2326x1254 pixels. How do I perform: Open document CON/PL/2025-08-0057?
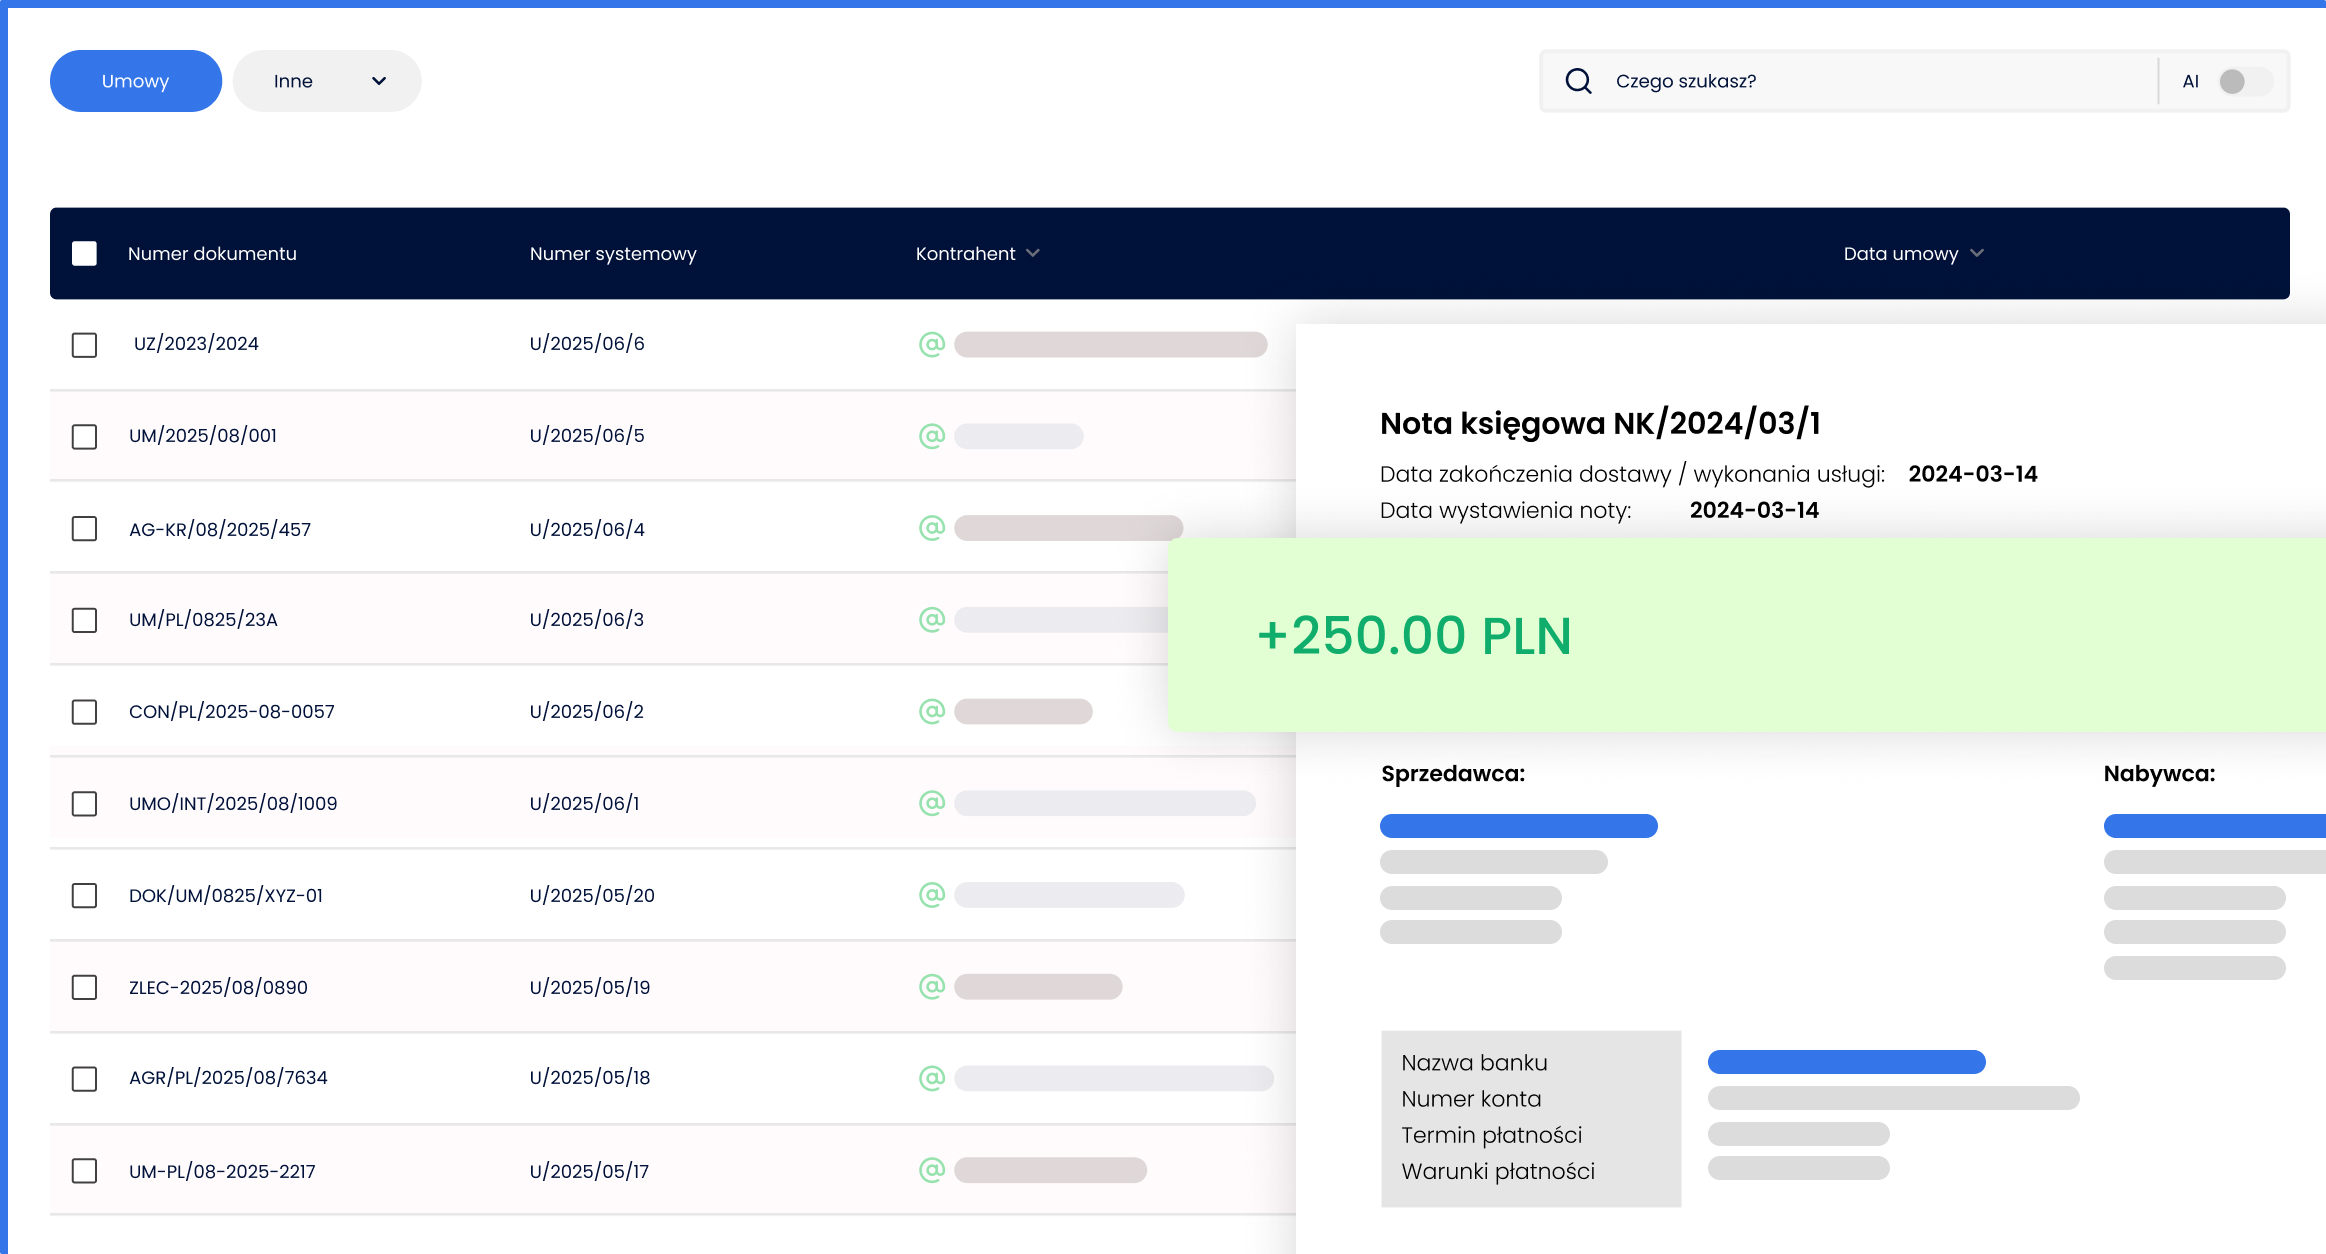pos(231,711)
